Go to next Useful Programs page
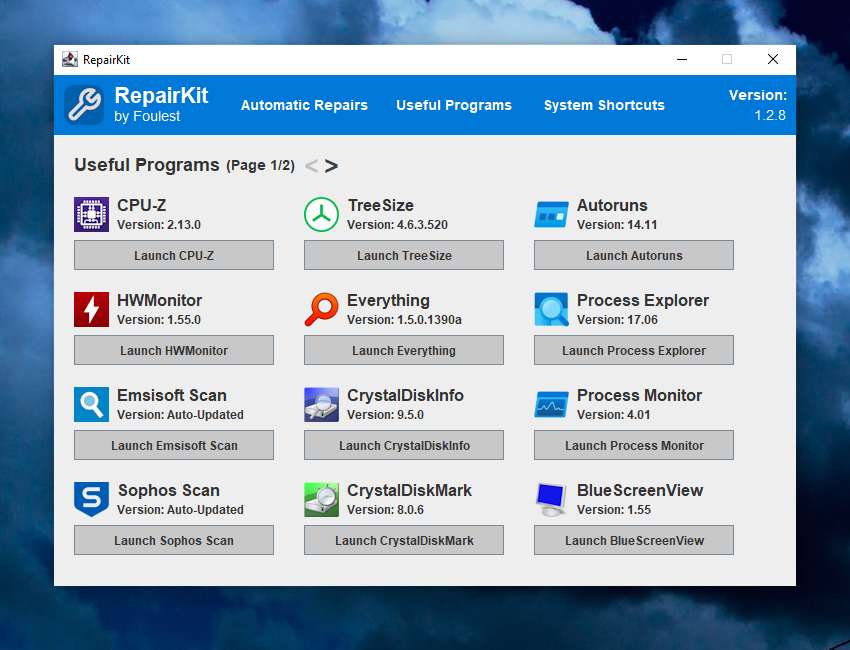Screen dimensions: 850x650 tap(331, 165)
